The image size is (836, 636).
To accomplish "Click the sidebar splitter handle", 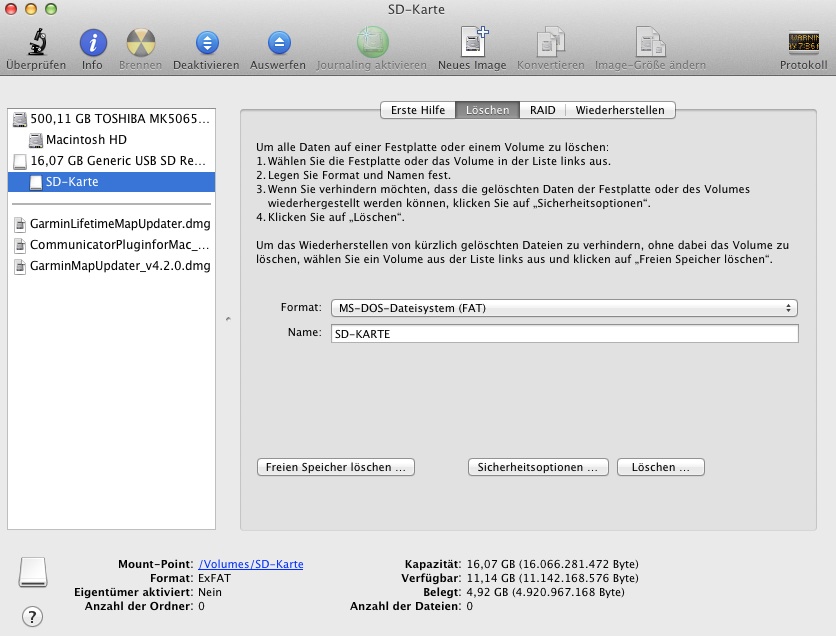I will pos(228,319).
